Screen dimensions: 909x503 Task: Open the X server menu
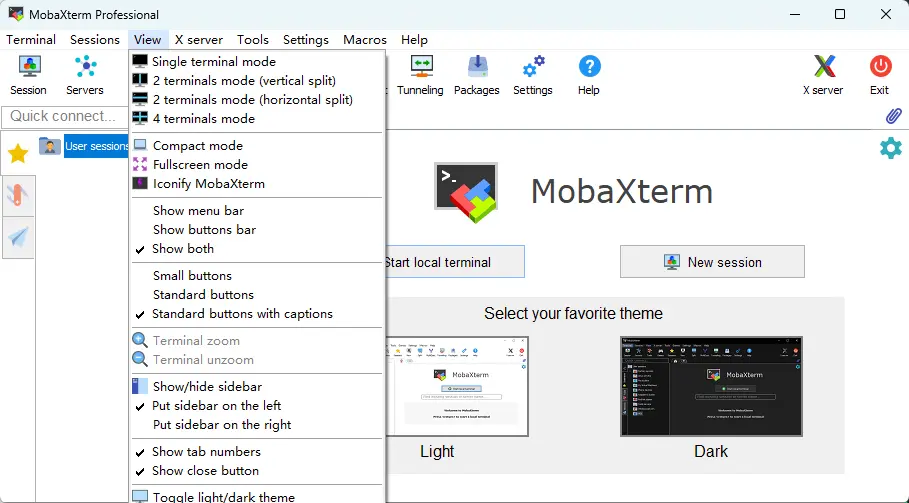(x=199, y=39)
